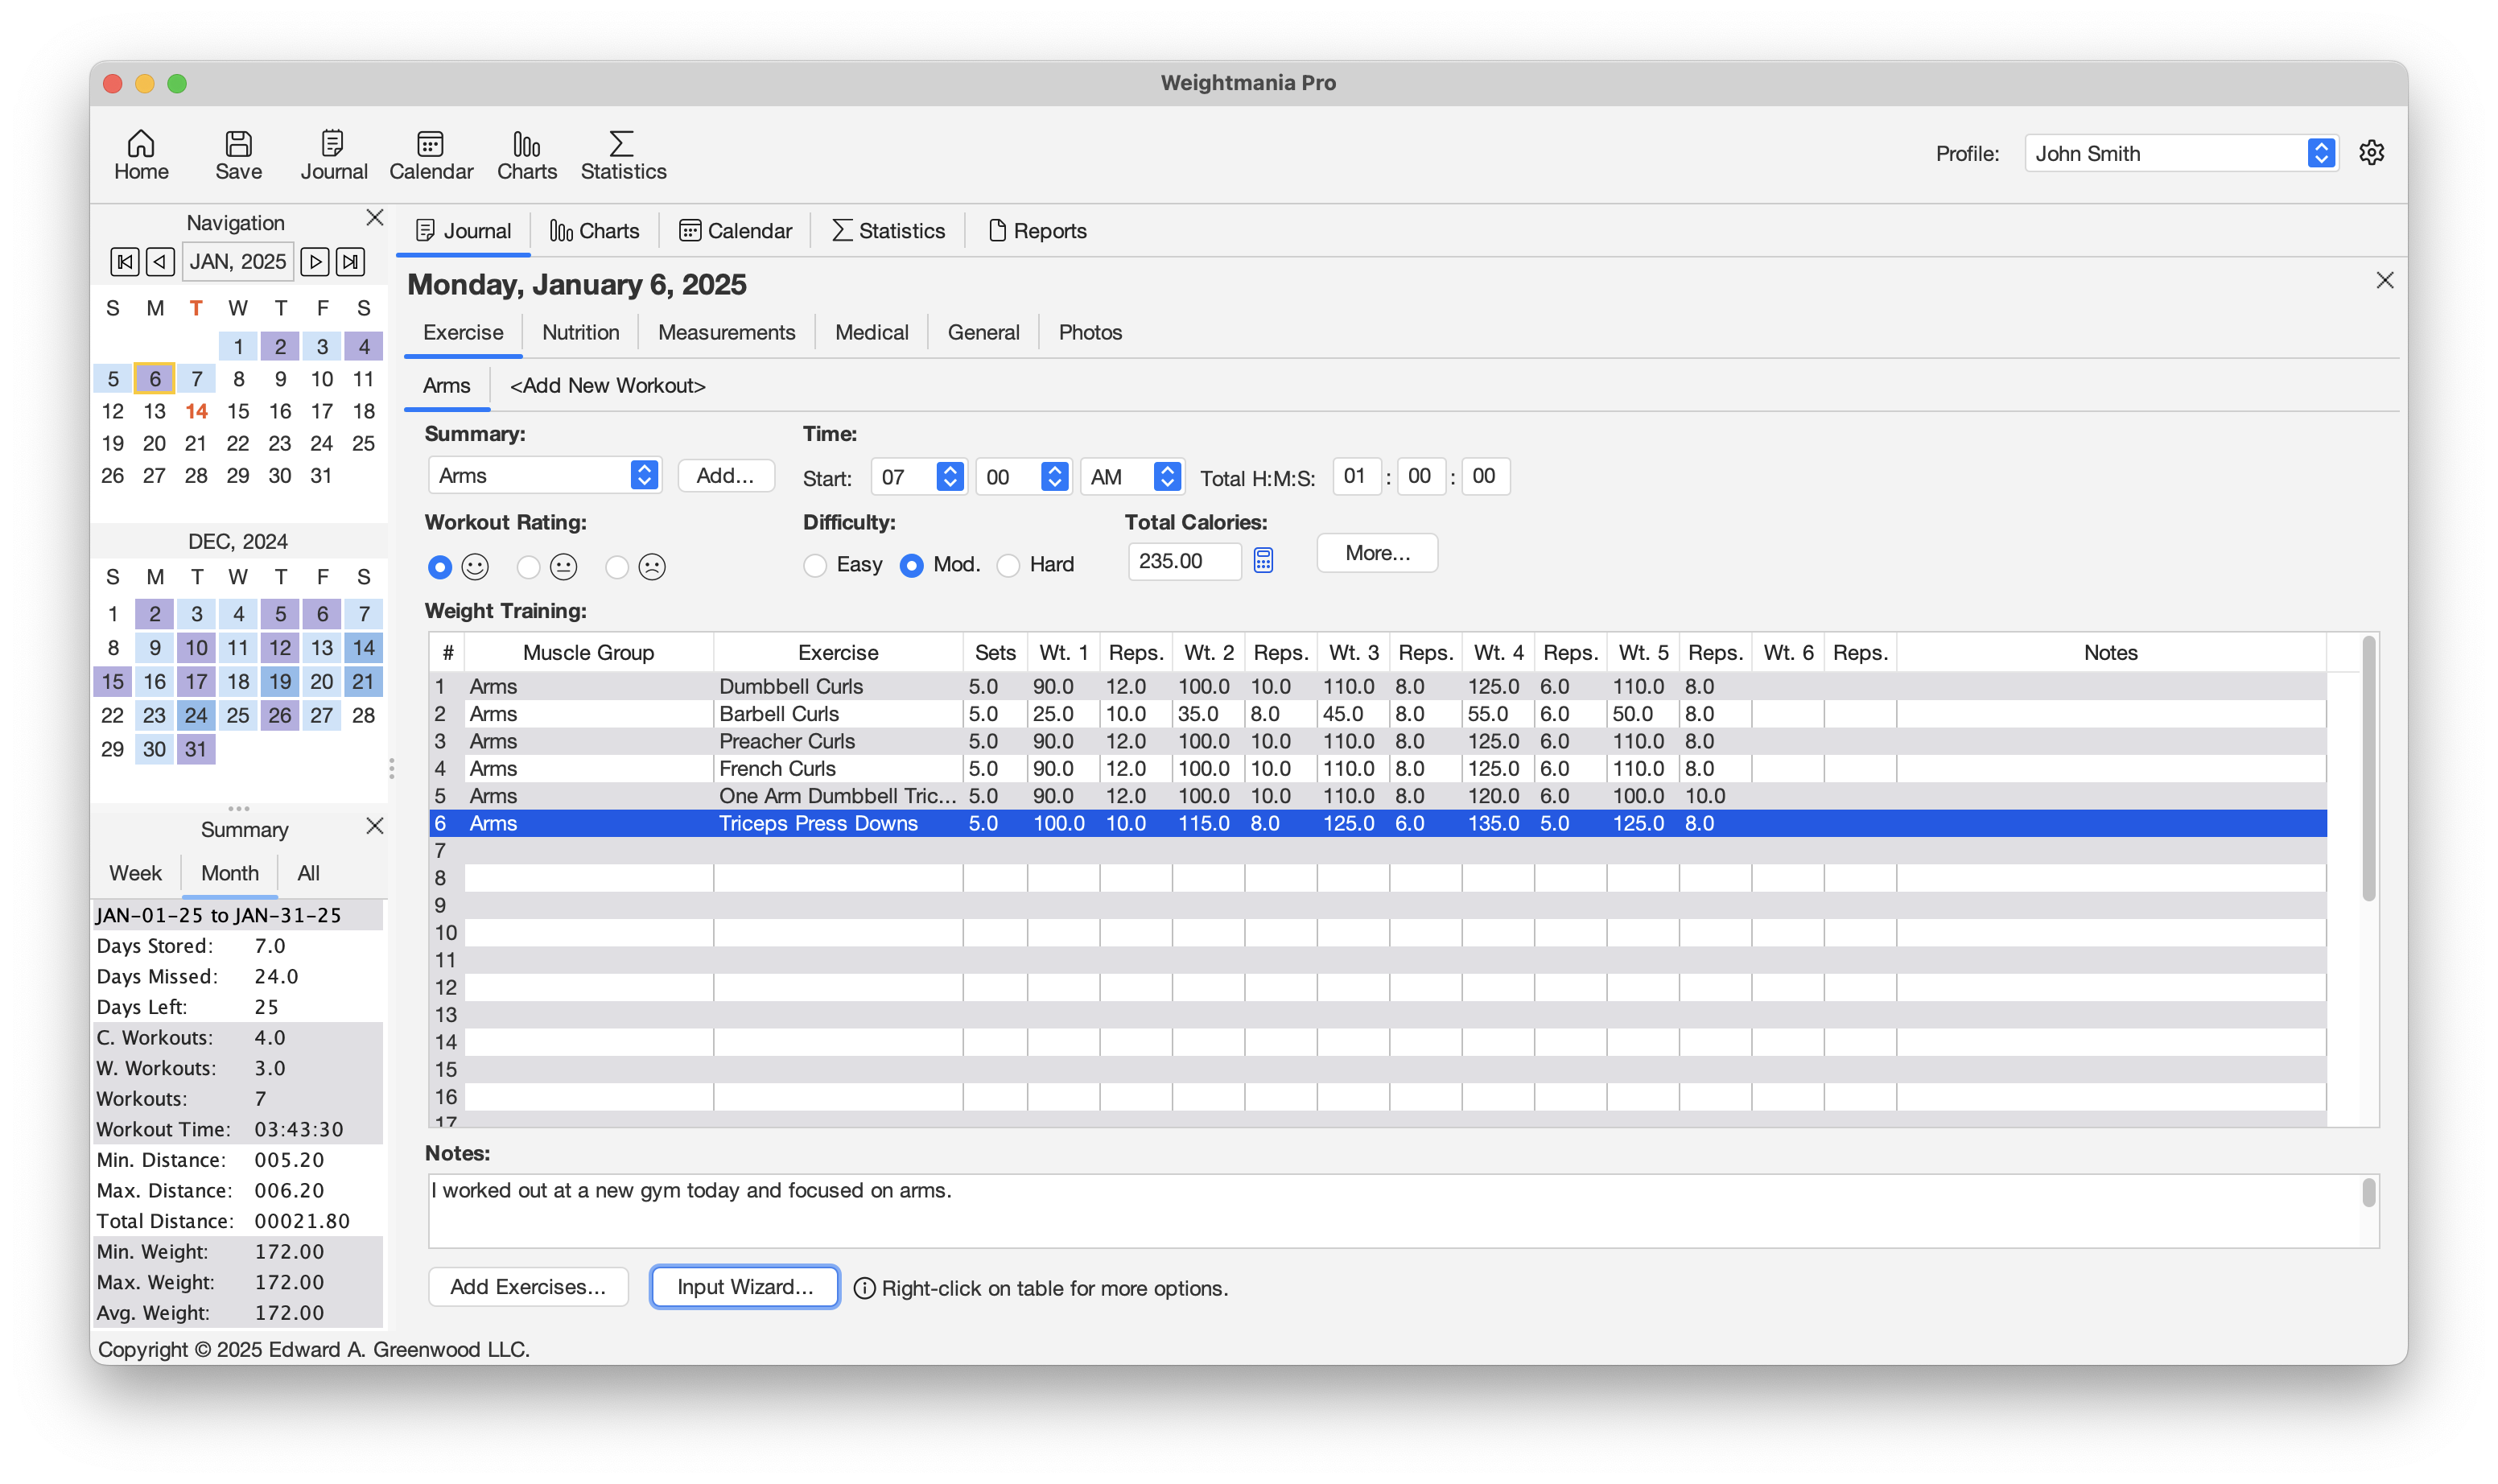
Task: Click the JAN, 2025 month field
Action: pyautogui.click(x=238, y=262)
